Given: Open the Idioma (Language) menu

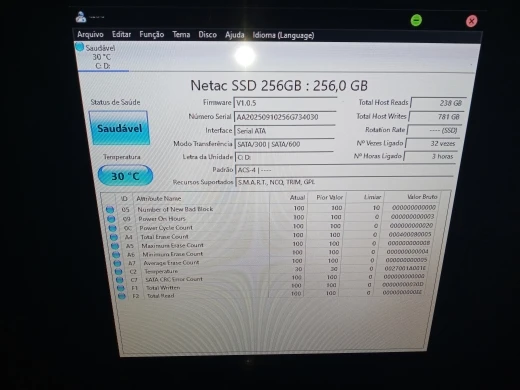Looking at the screenshot, I should click(x=283, y=35).
